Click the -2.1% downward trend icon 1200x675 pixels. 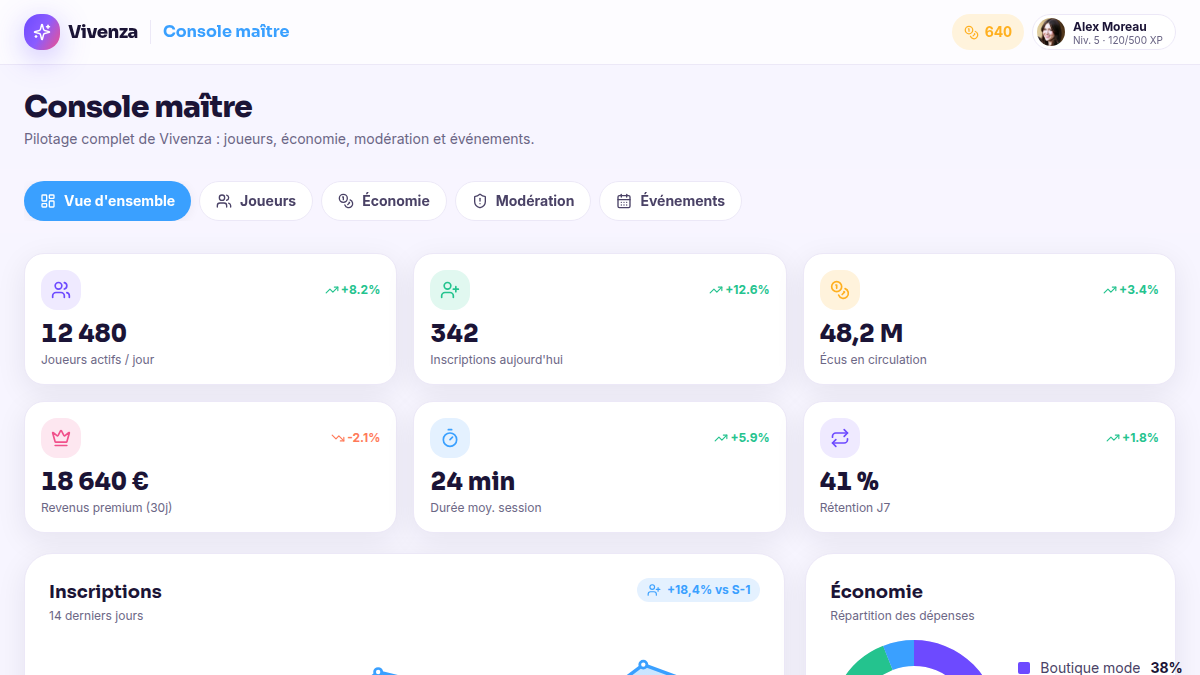coord(338,438)
